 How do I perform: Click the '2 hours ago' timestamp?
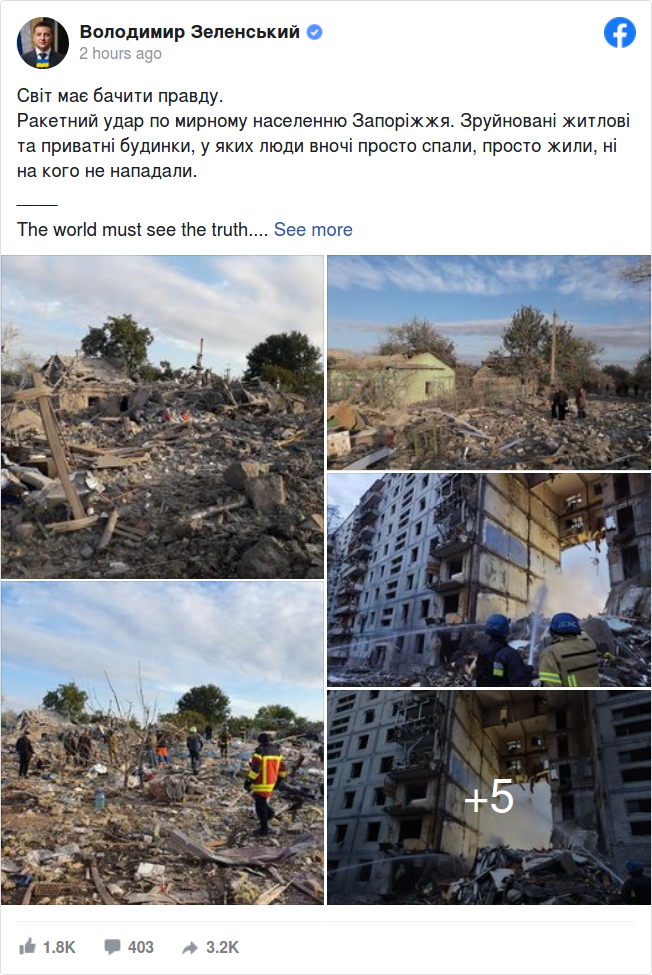(x=121, y=54)
